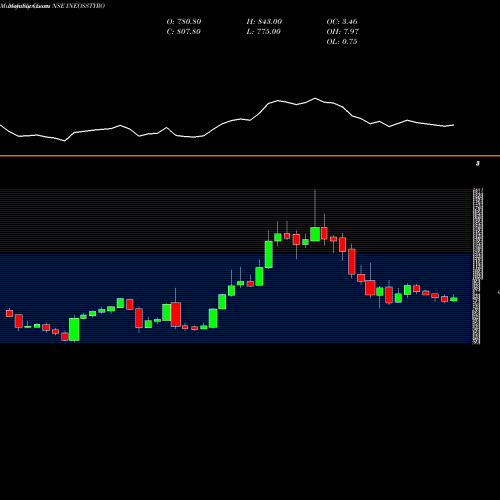Click the OC: 3.46 reading

pyautogui.click(x=342, y=22)
